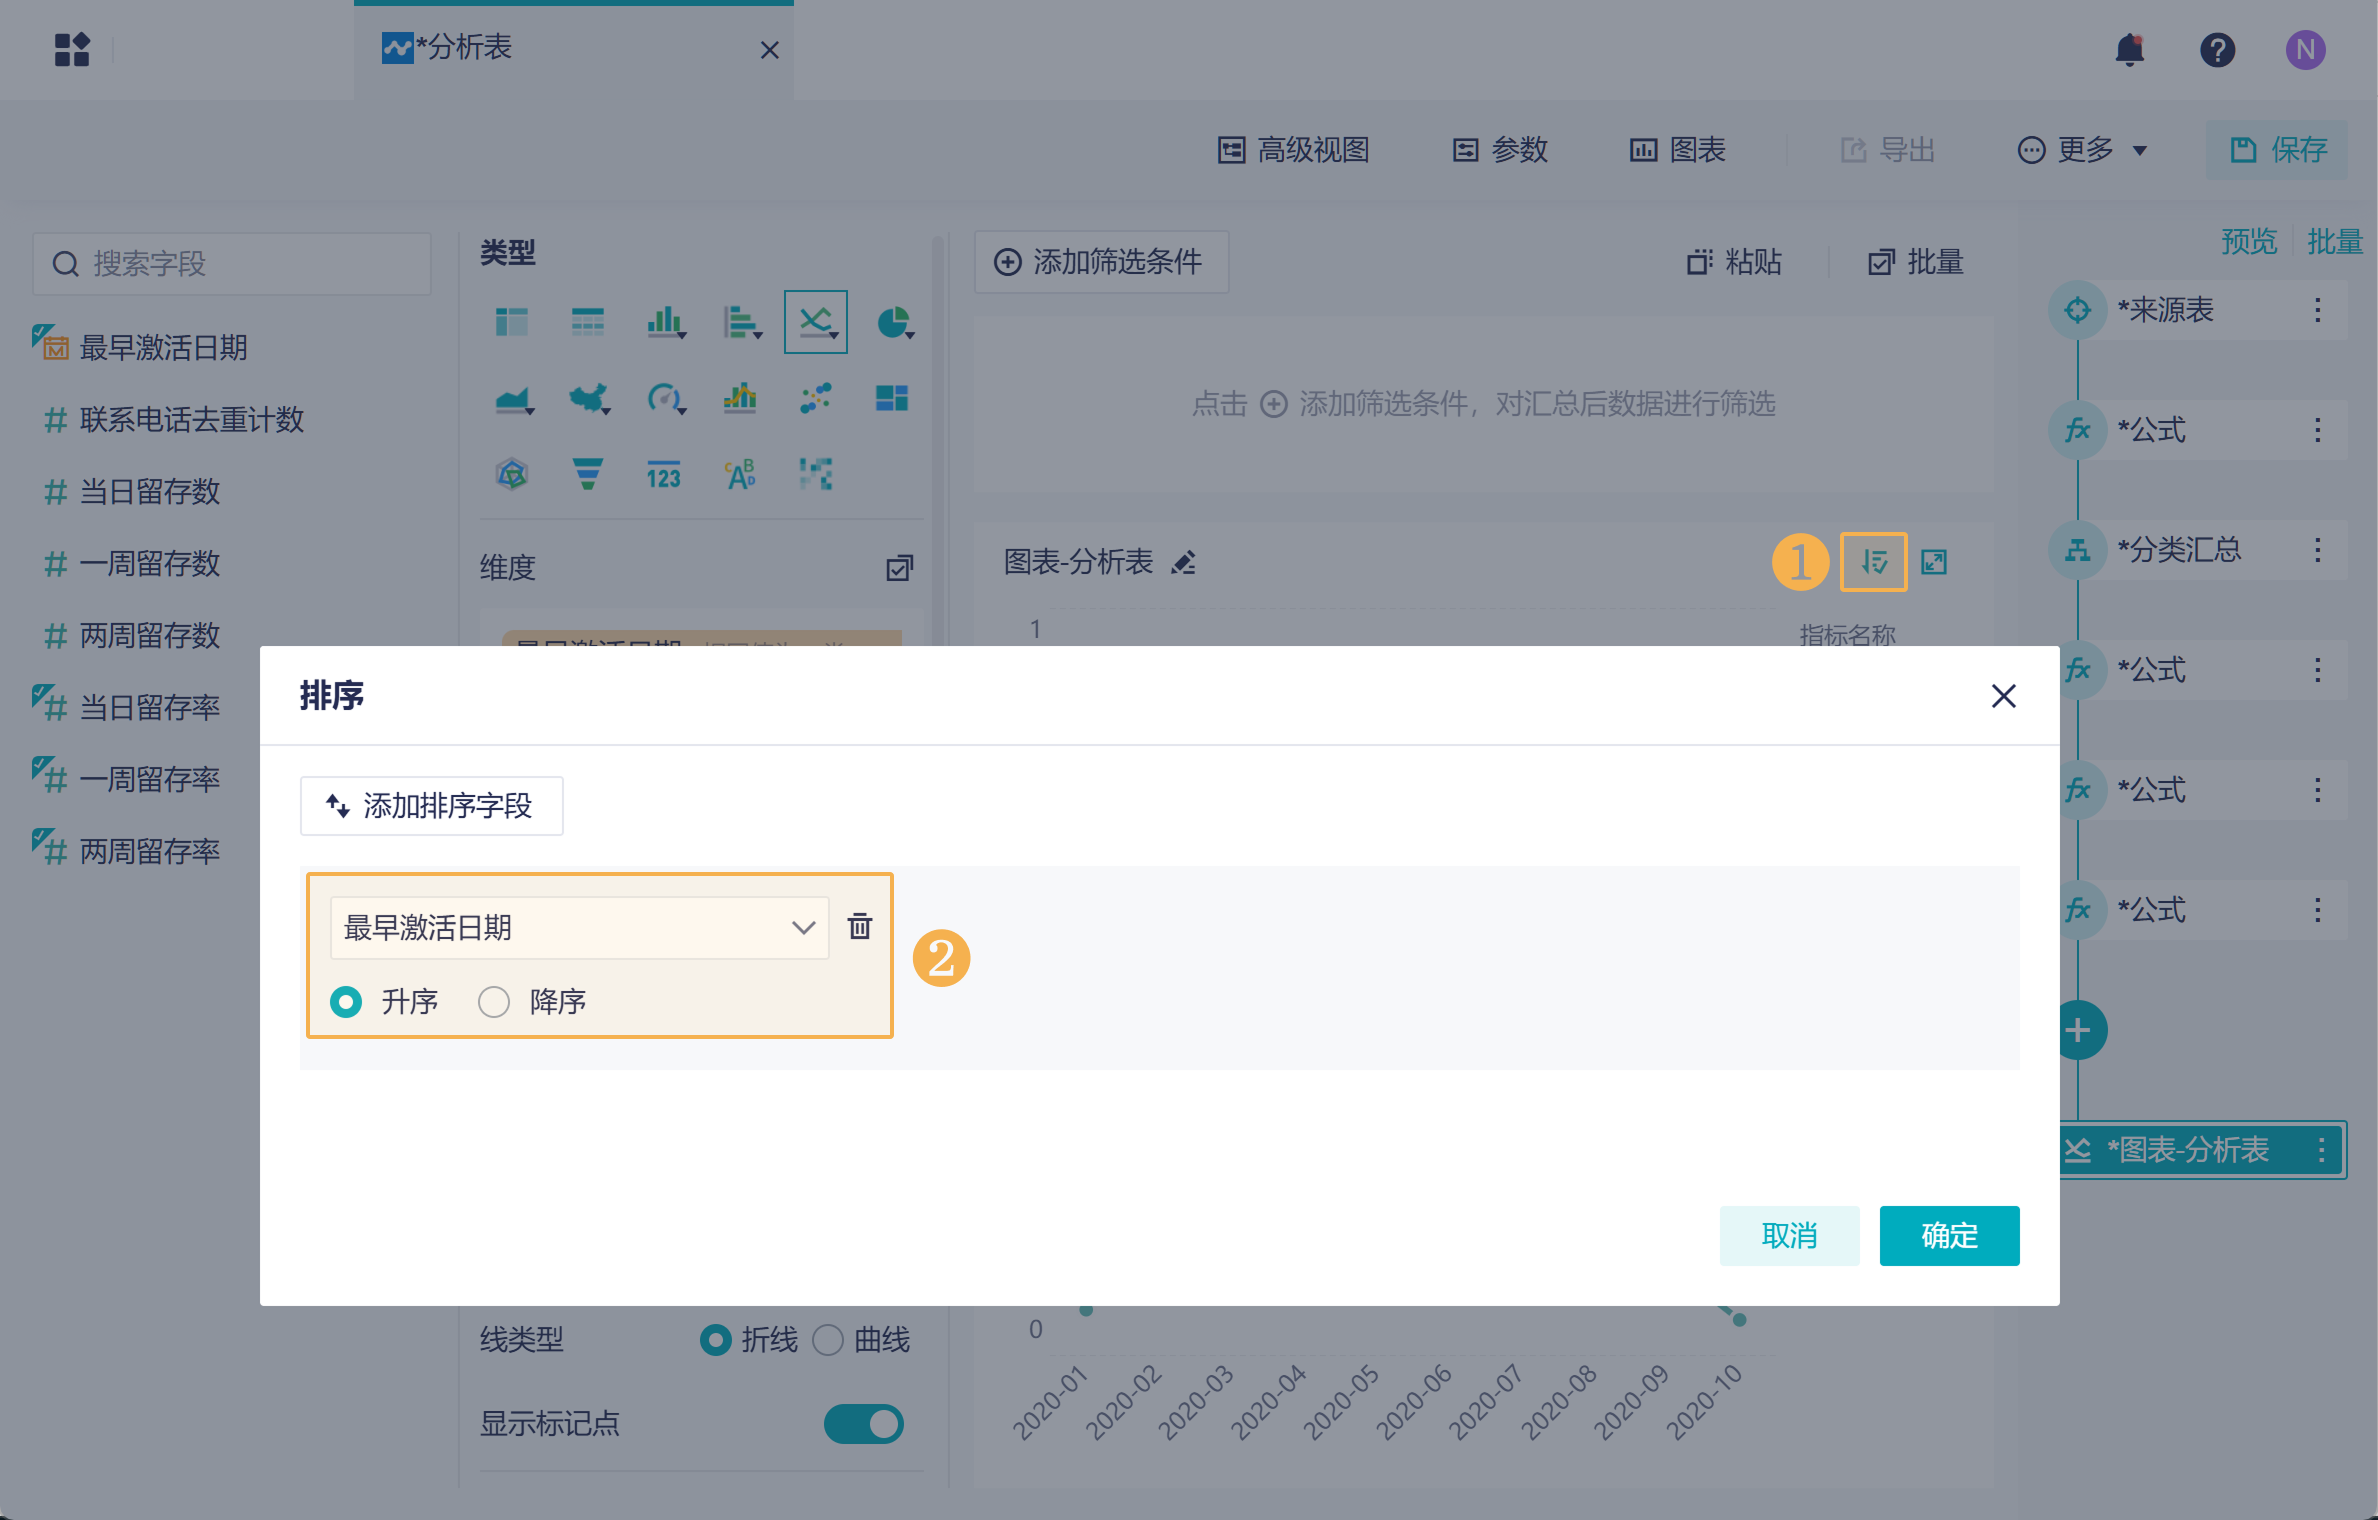Screen dimensions: 2378x1520
Task: Edit chart title with pencil icon
Action: pos(1184,563)
